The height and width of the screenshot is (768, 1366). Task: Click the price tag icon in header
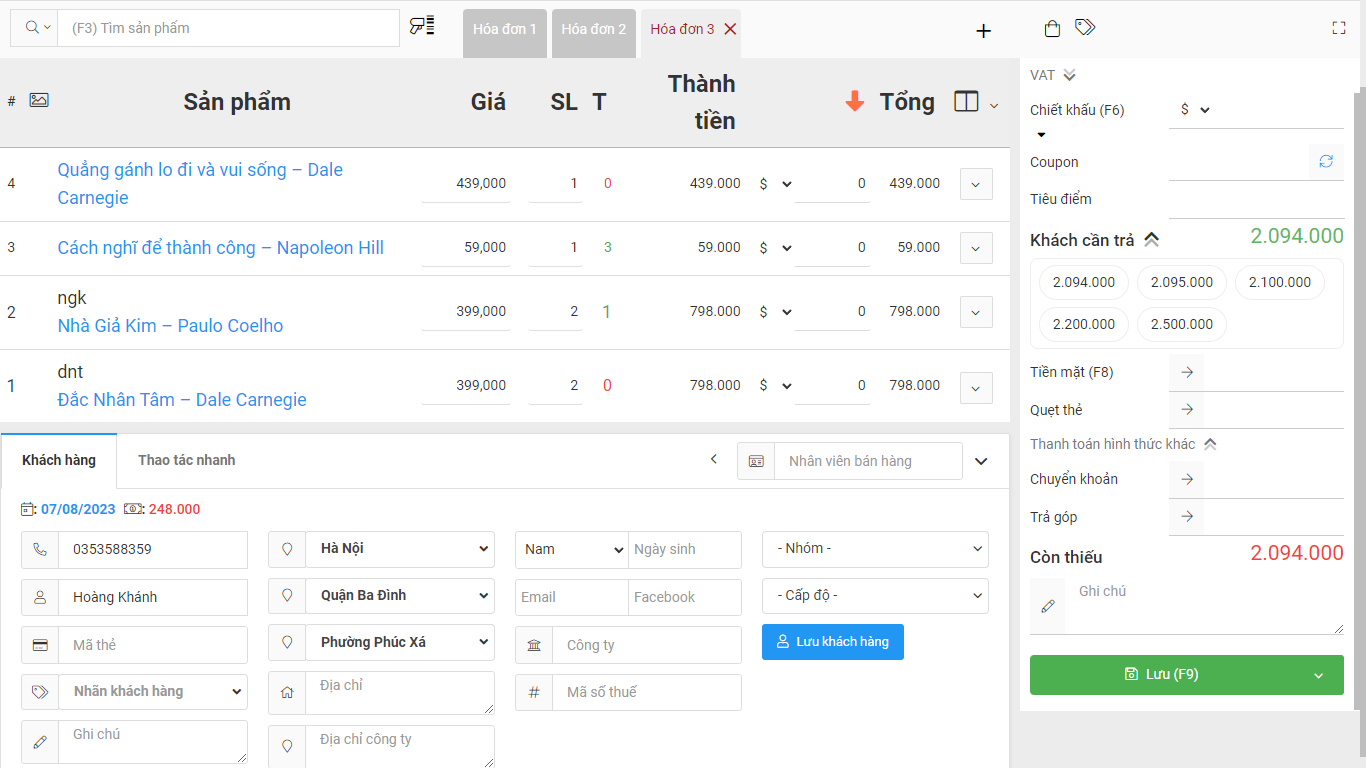coord(1085,27)
